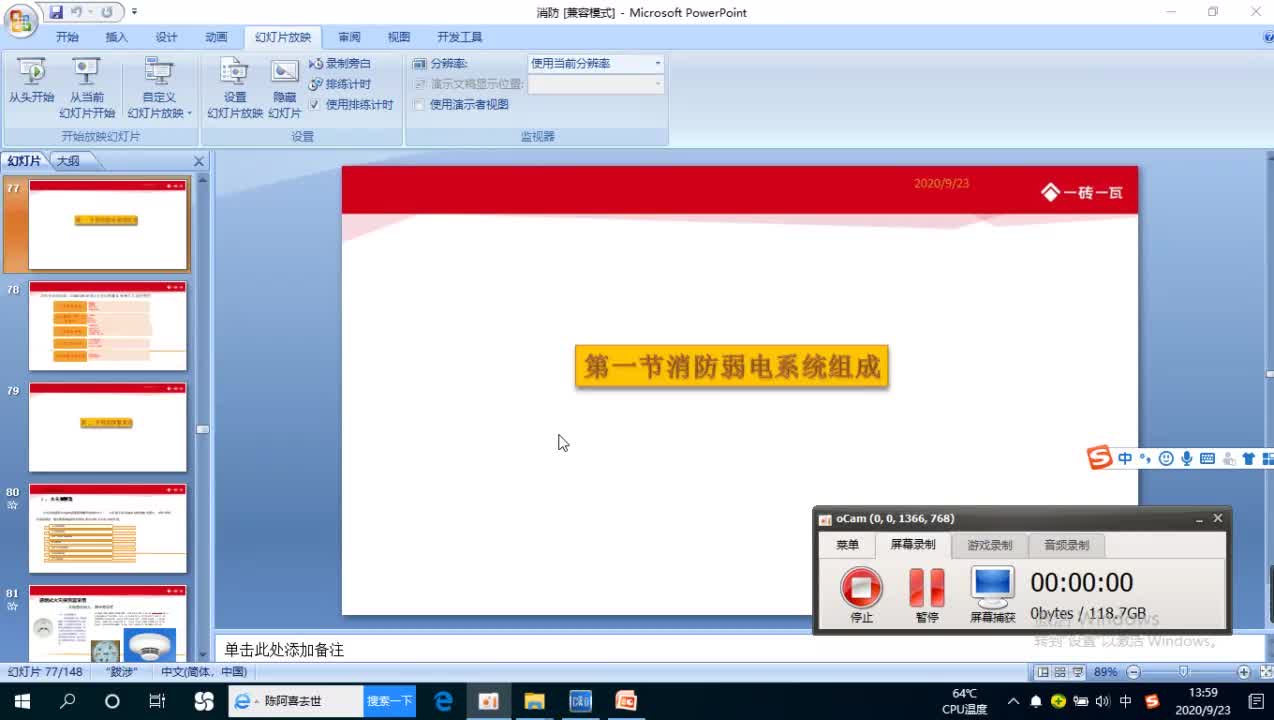The width and height of the screenshot is (1274, 720).
Task: Select slide 80 thumbnail
Action: pos(108,528)
